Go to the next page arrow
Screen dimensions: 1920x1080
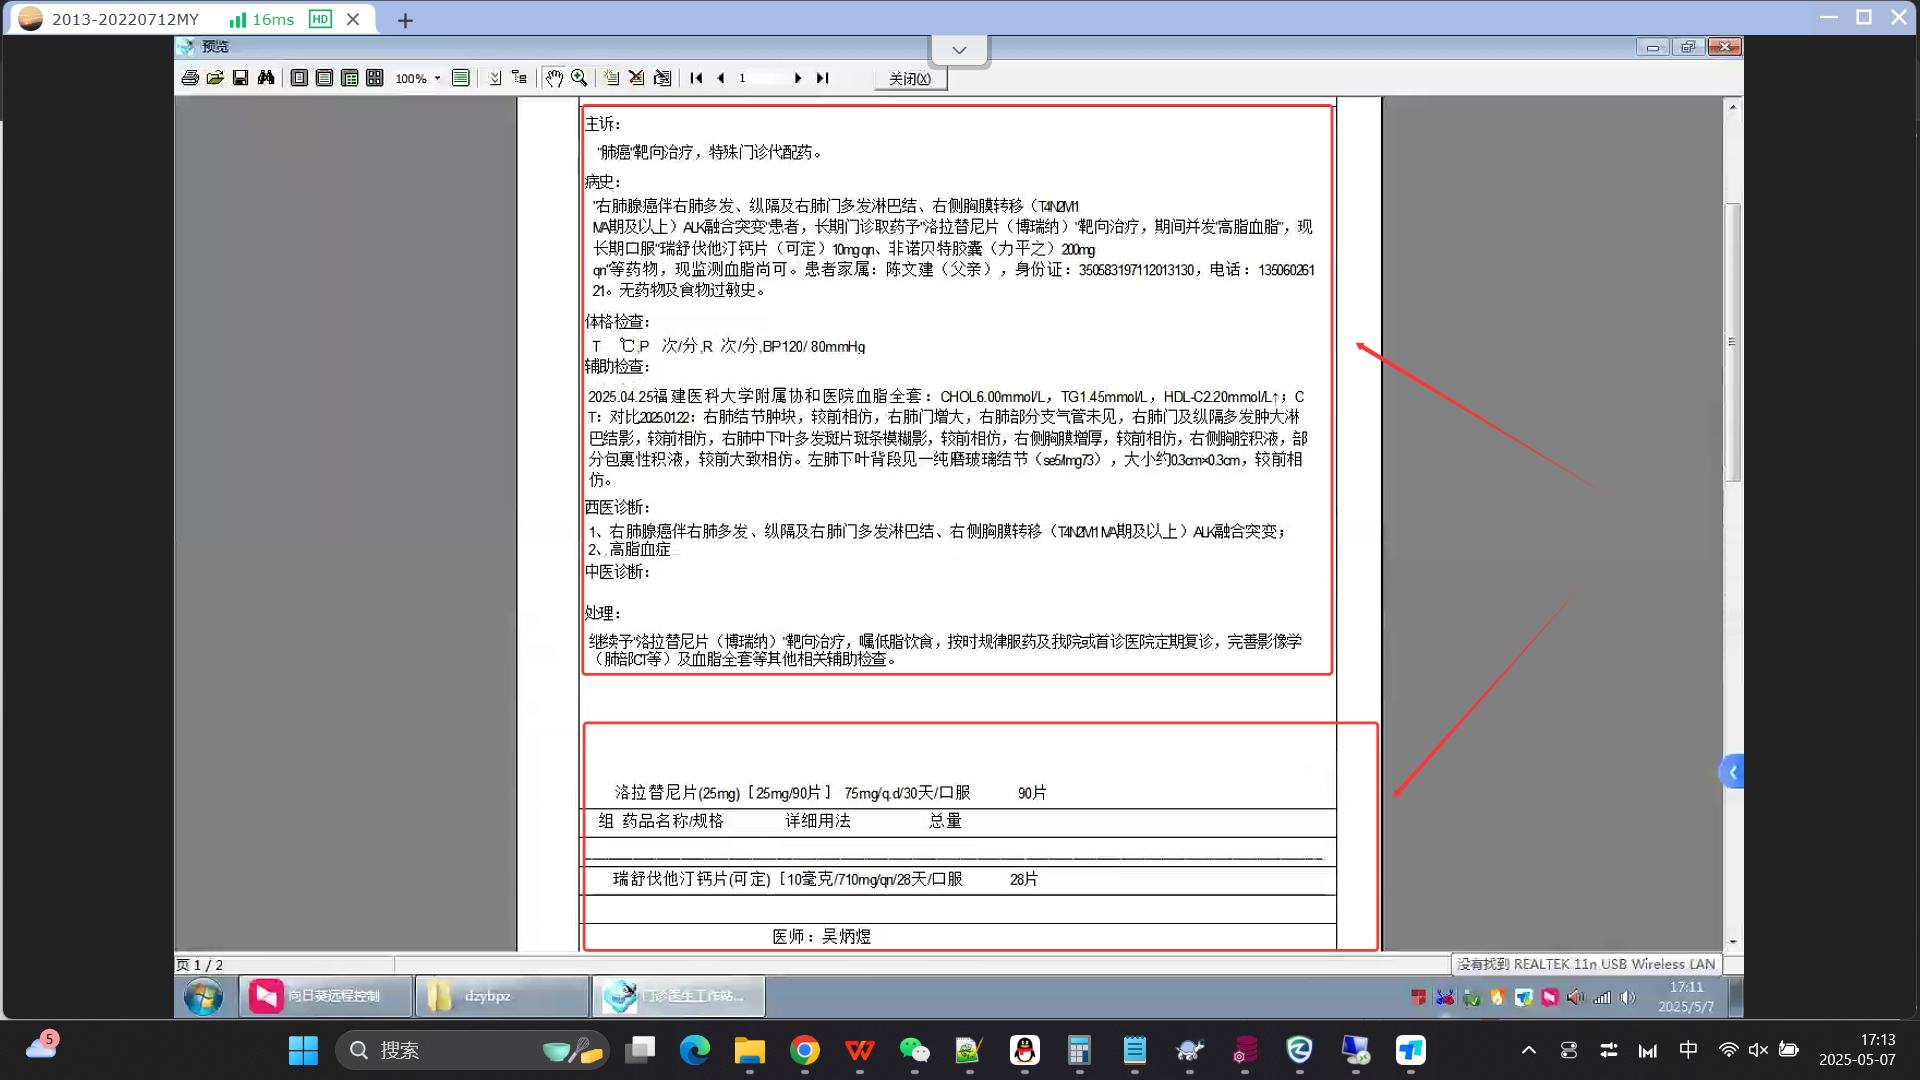coord(797,78)
